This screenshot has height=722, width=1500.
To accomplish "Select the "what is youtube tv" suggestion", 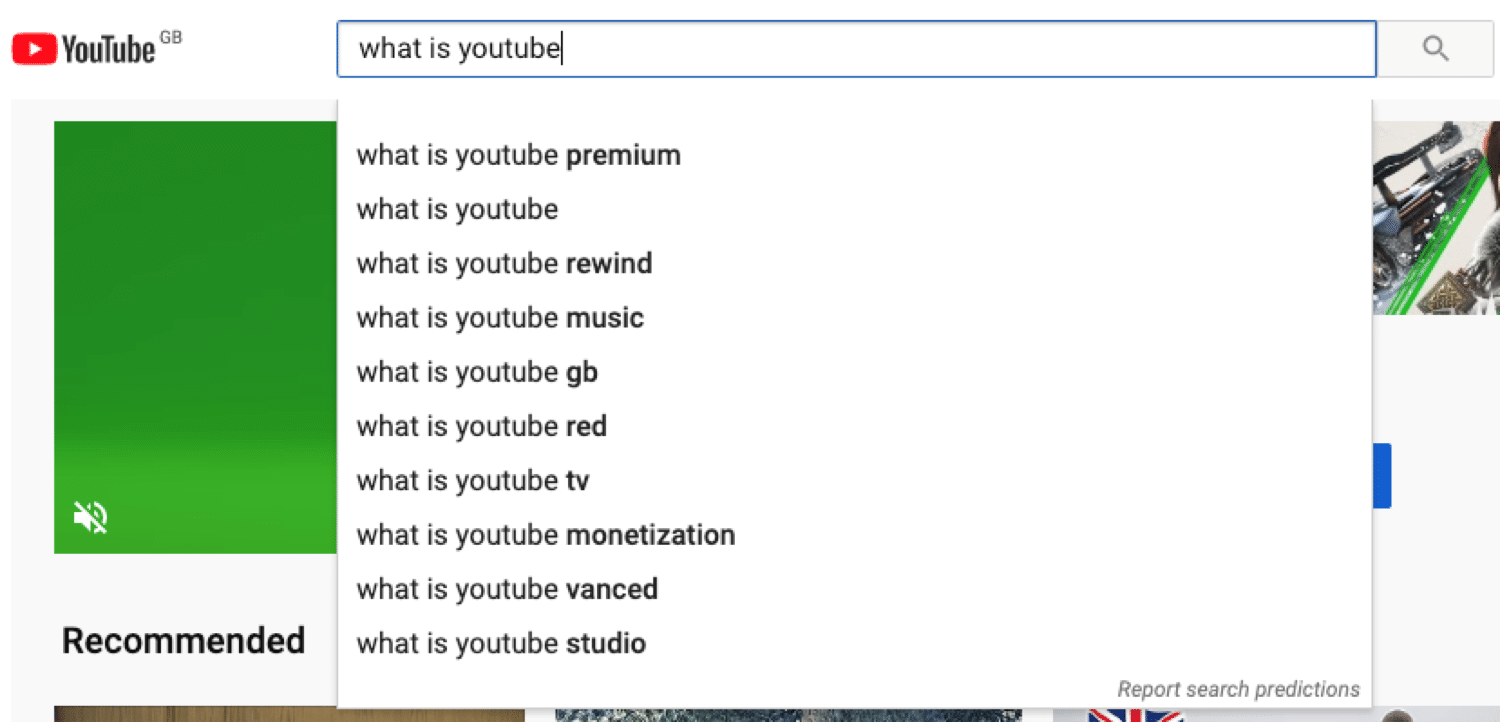I will 473,480.
